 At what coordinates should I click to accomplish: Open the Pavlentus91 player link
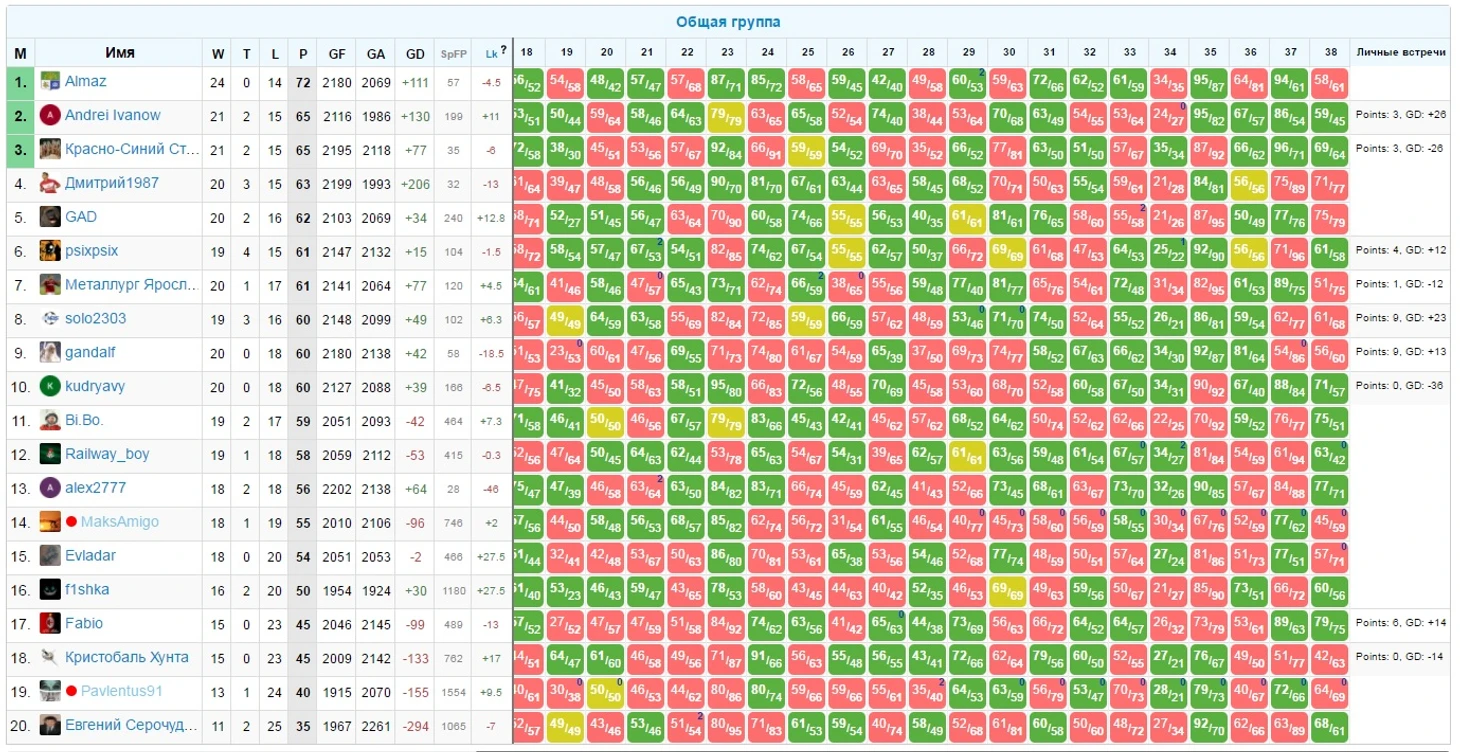tap(122, 691)
